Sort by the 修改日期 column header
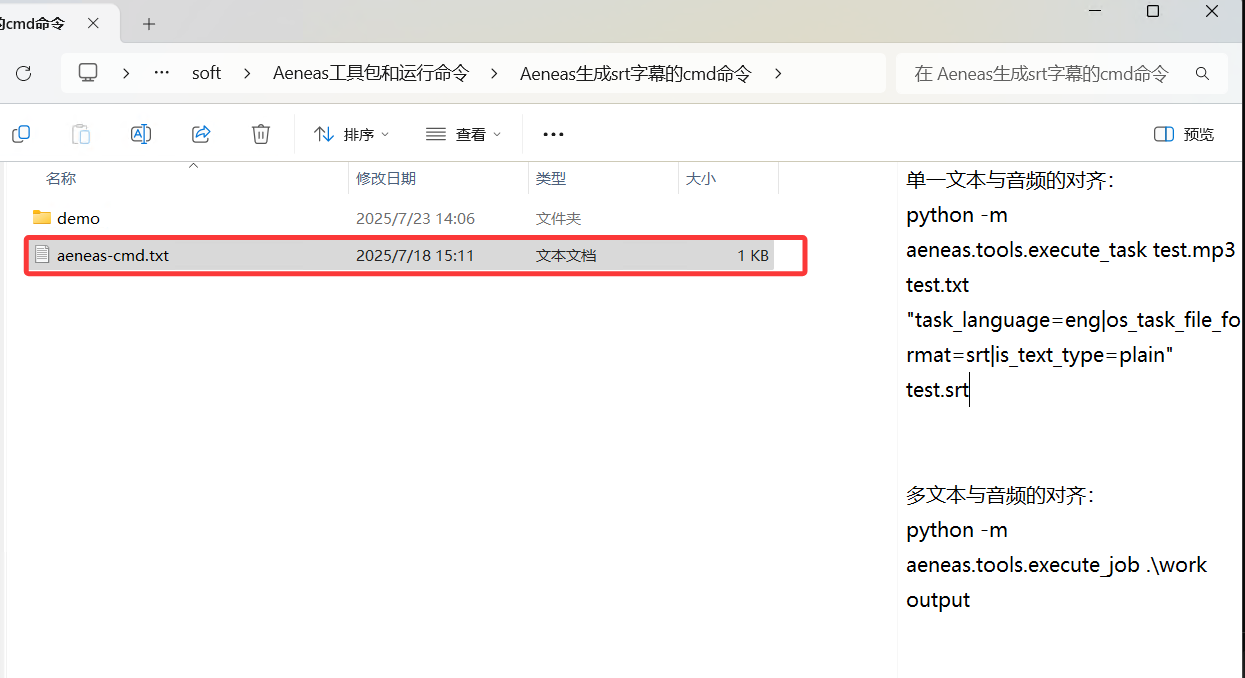This screenshot has height=678, width=1245. pyautogui.click(x=386, y=178)
